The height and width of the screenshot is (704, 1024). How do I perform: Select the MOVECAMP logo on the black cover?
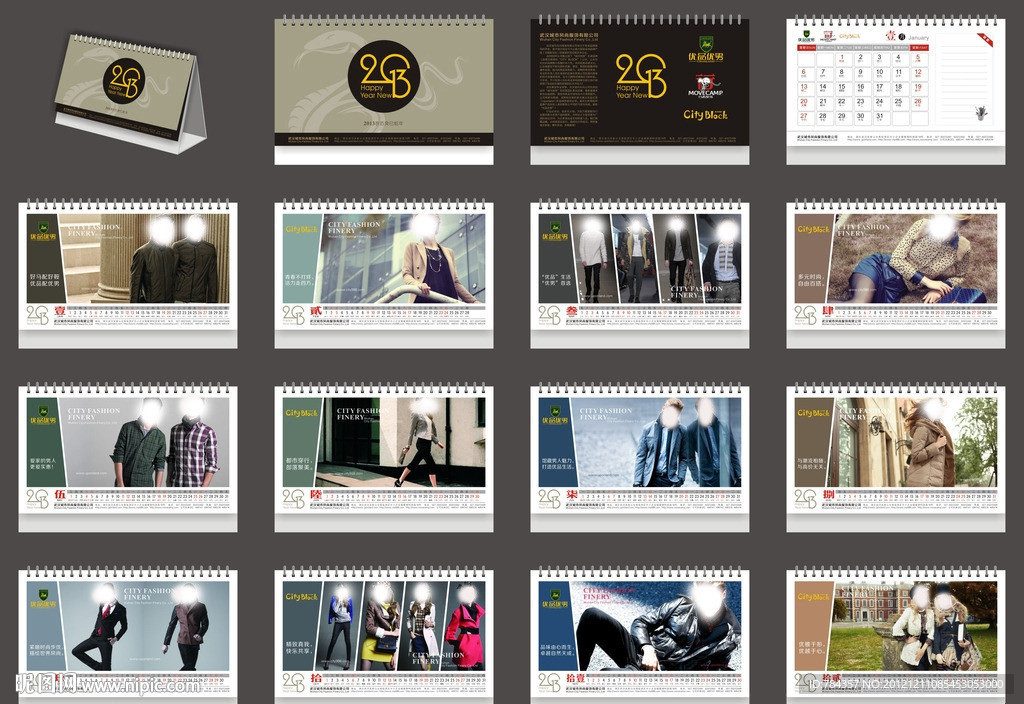[x=705, y=88]
